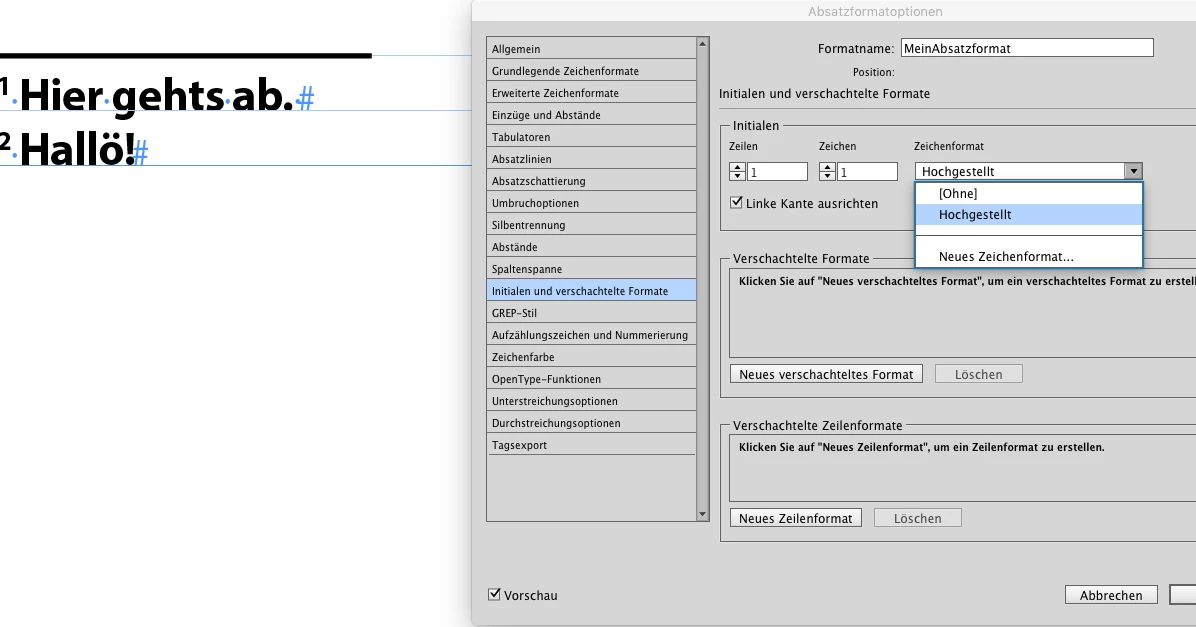
Task: Select Absatzschattierung in the list
Action: coord(591,182)
